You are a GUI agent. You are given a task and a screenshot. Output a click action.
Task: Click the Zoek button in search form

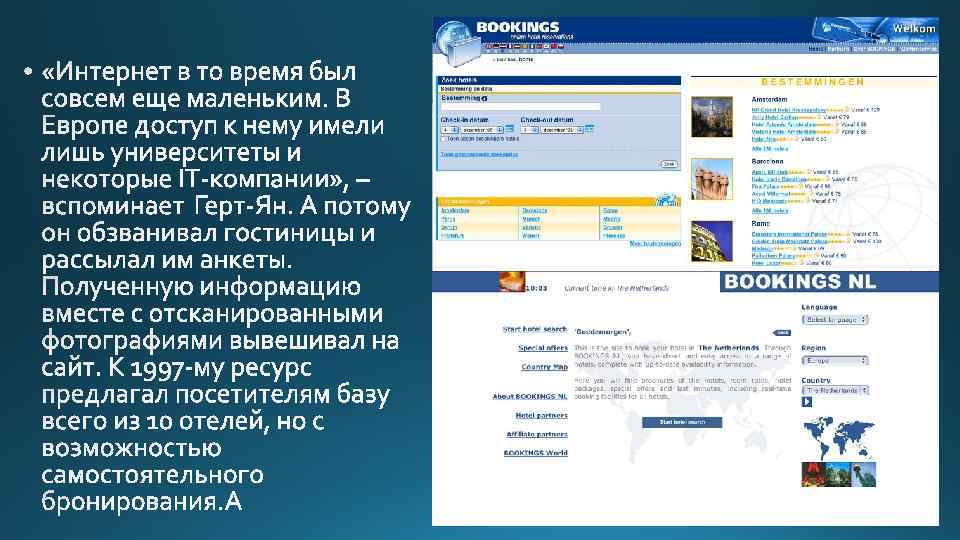click(x=669, y=164)
